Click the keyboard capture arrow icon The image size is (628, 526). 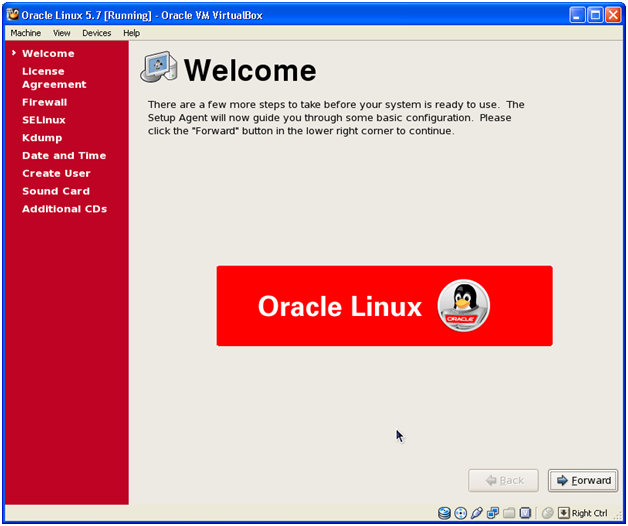564,513
